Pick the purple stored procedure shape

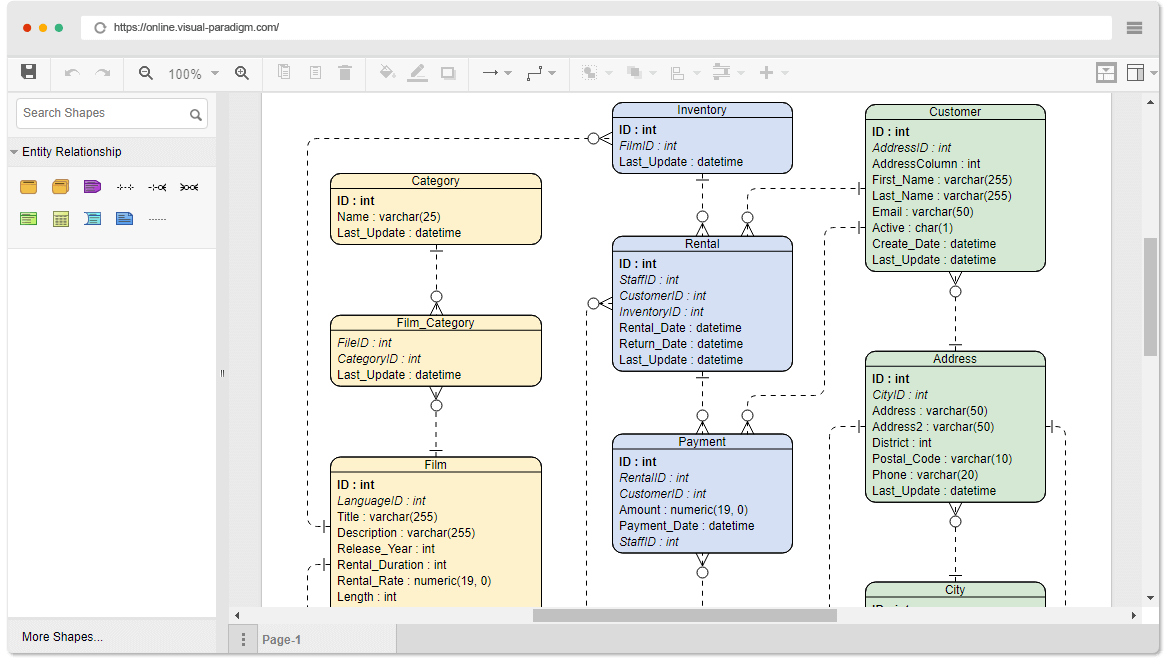92,187
